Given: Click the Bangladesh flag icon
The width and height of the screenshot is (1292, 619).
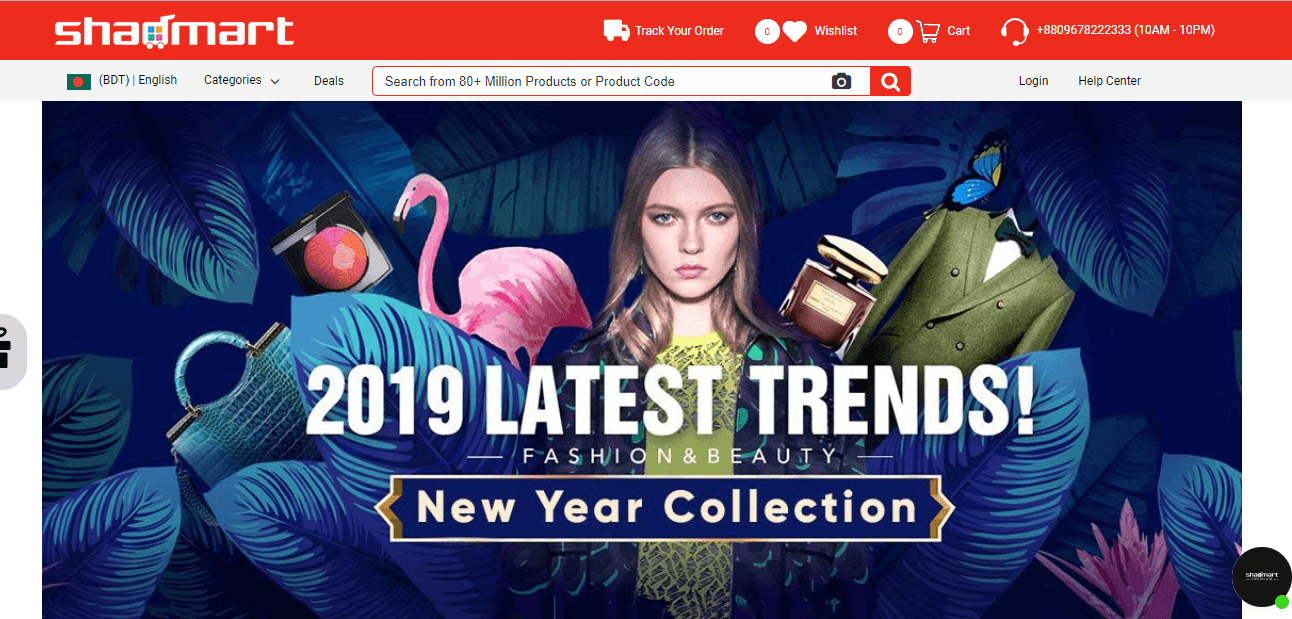Looking at the screenshot, I should tap(79, 81).
